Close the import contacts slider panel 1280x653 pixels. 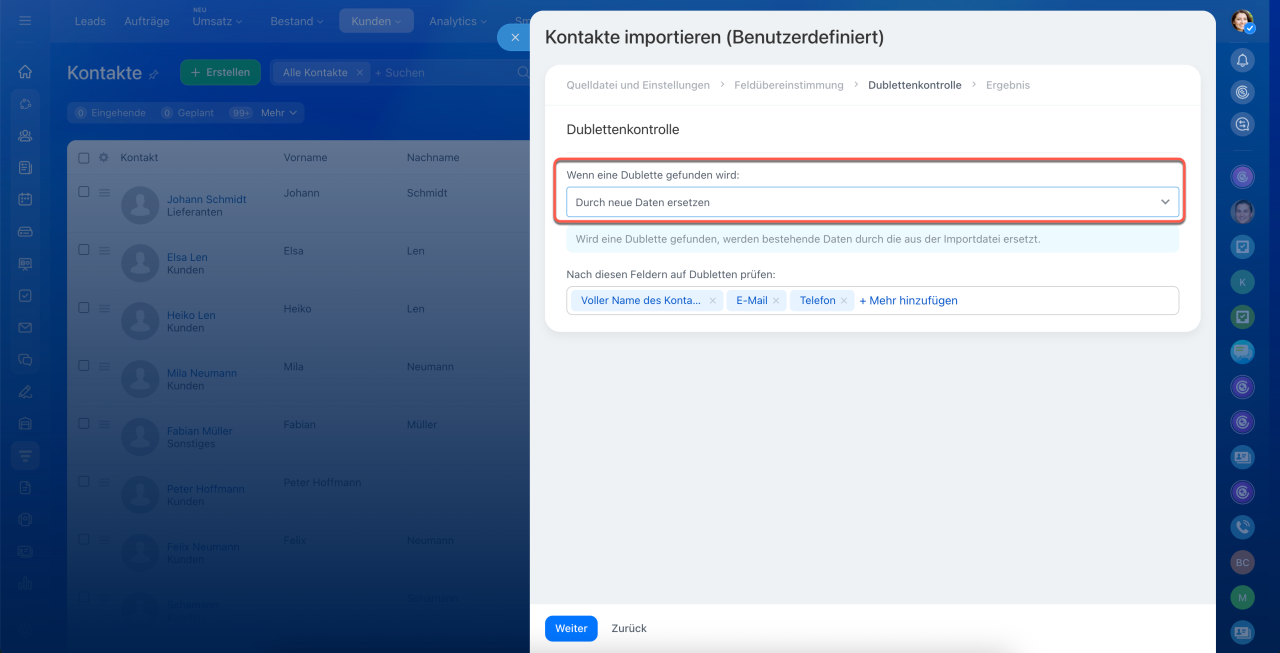514,37
